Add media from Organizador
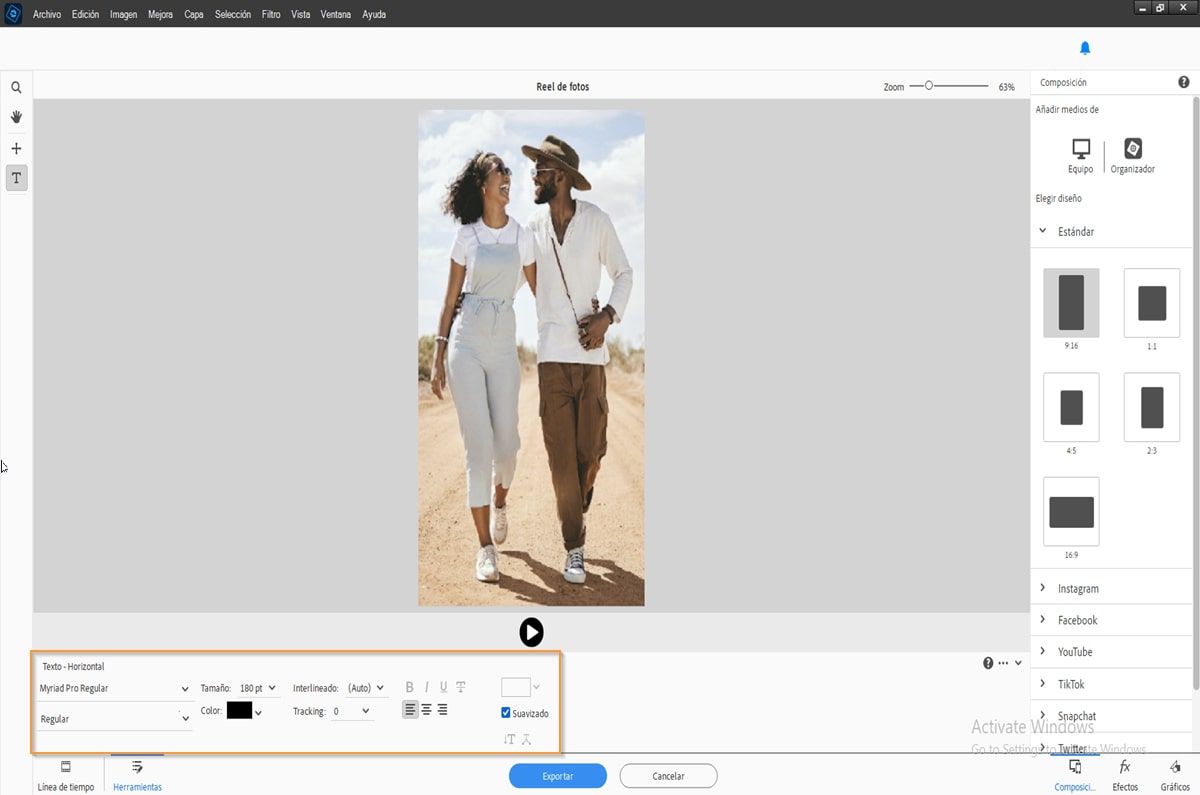Image resolution: width=1200 pixels, height=795 pixels. click(x=1133, y=156)
